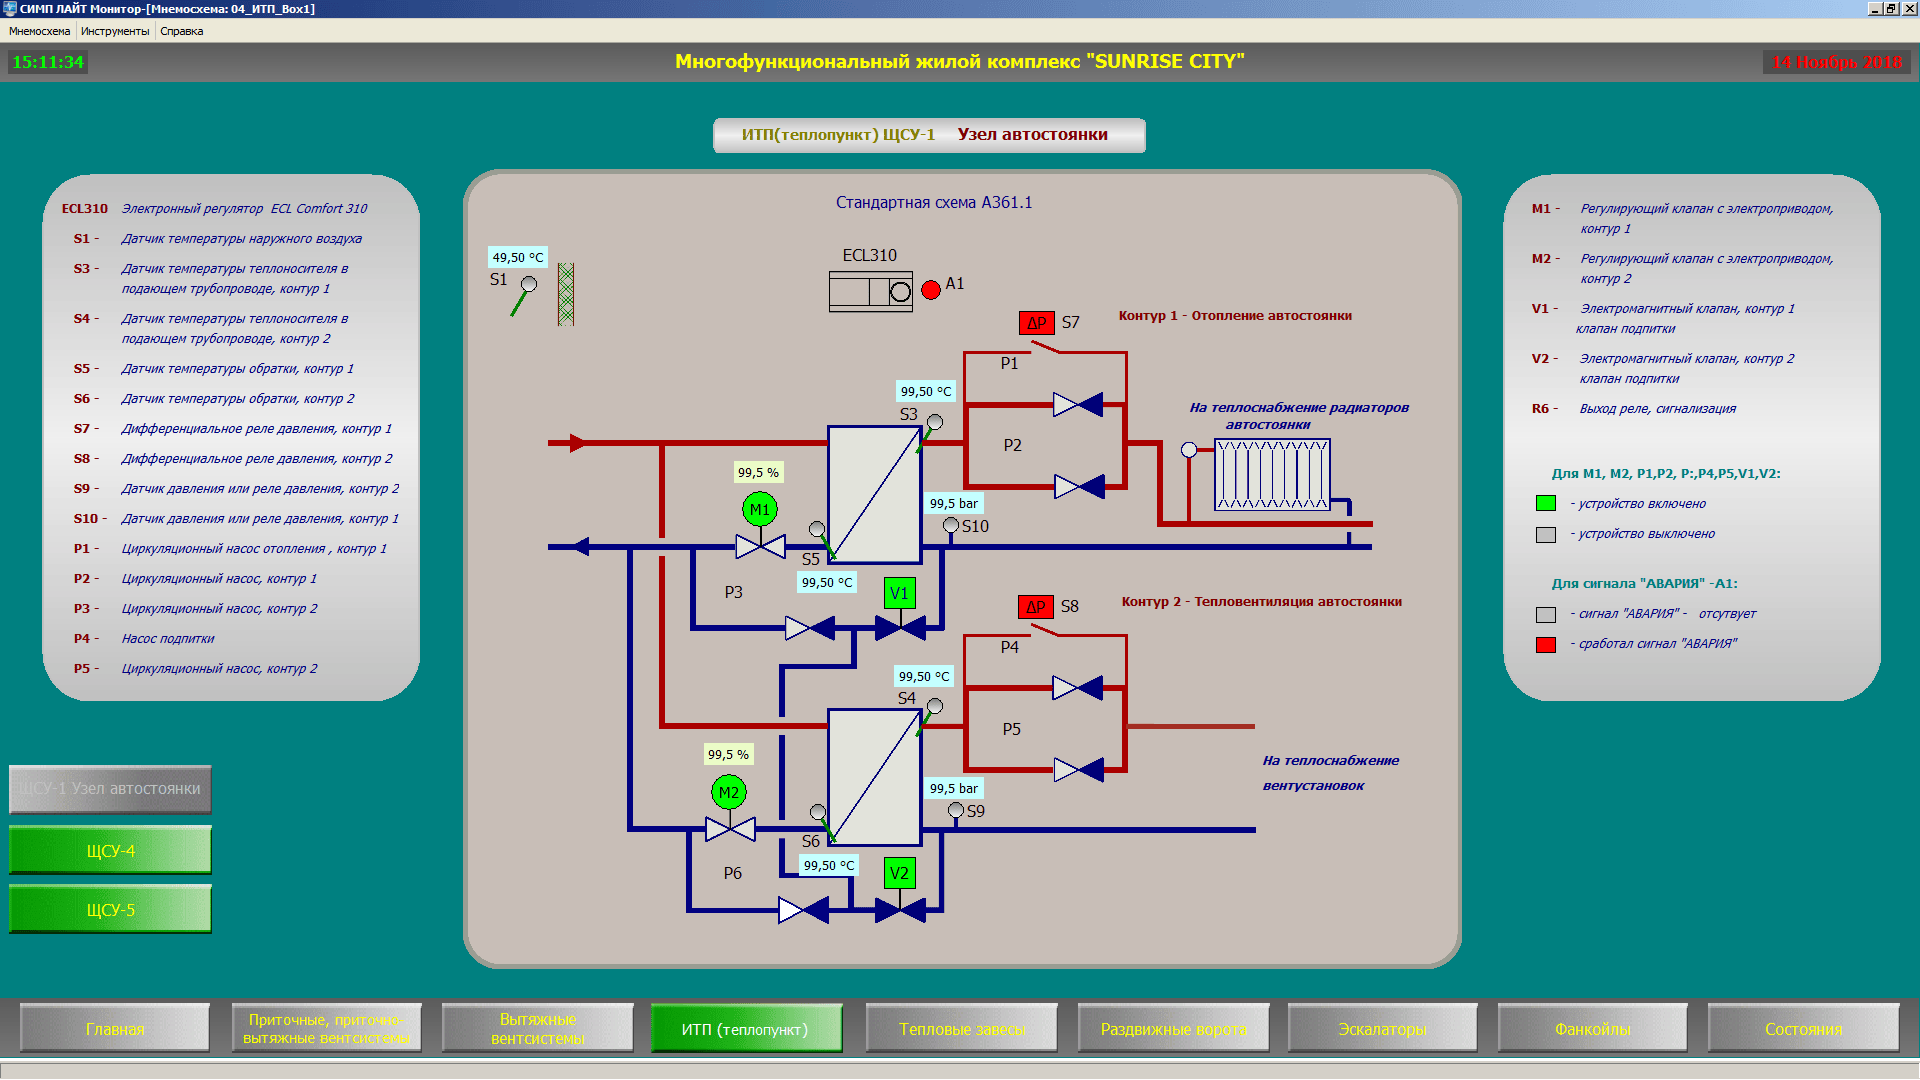Screen dimensions: 1920x1080
Task: Click the green device-enabled legend swatch
Action: pyautogui.click(x=1546, y=504)
